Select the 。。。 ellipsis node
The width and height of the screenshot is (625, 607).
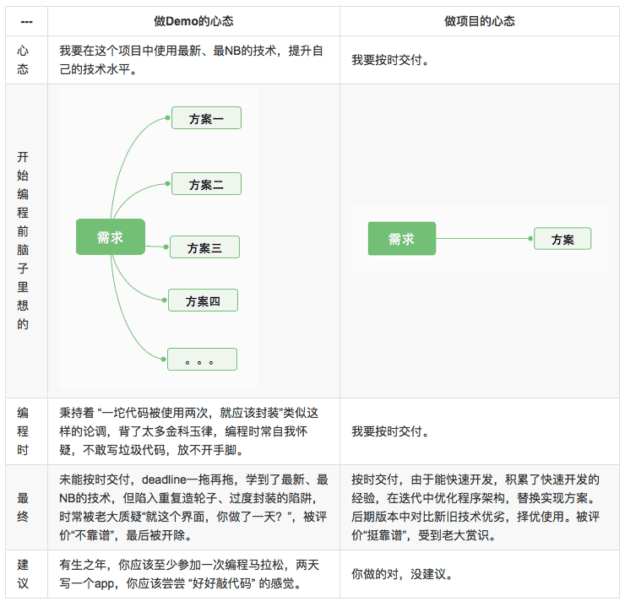tap(202, 359)
